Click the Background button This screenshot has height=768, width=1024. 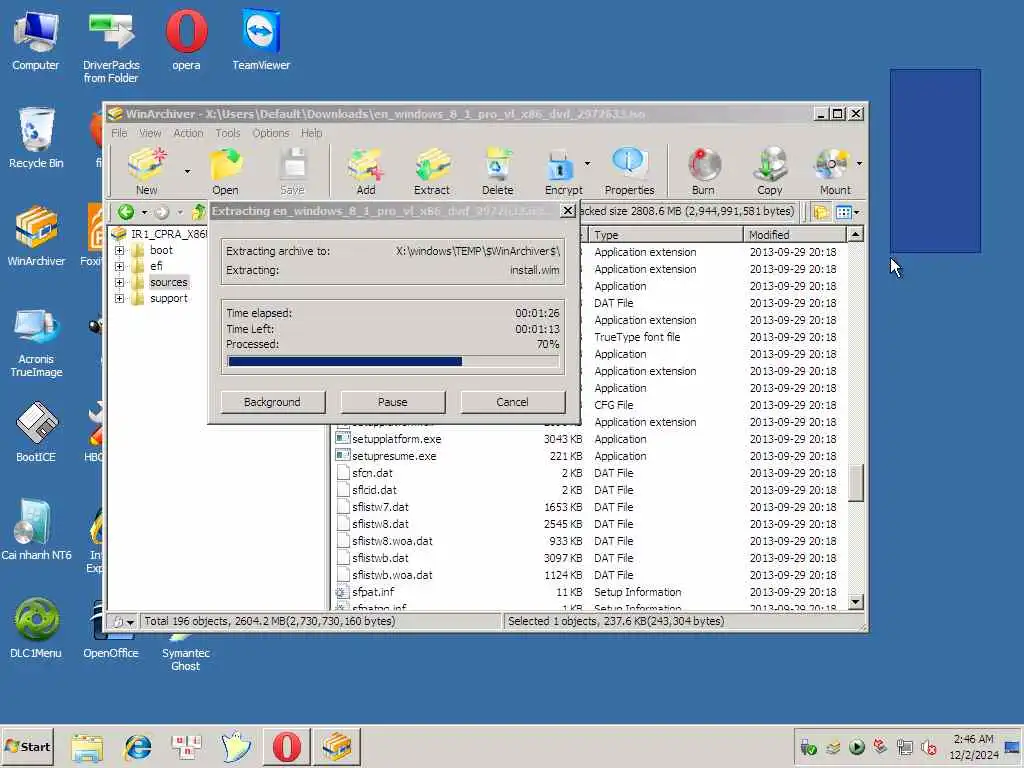point(272,402)
